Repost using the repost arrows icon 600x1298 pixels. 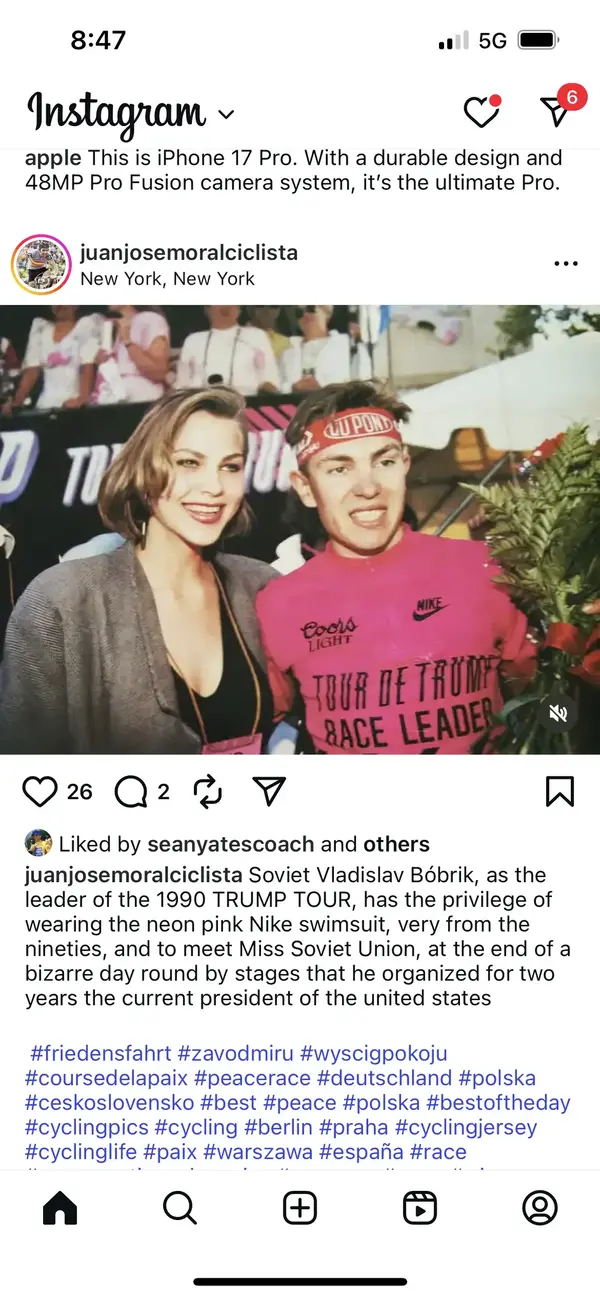coord(207,792)
